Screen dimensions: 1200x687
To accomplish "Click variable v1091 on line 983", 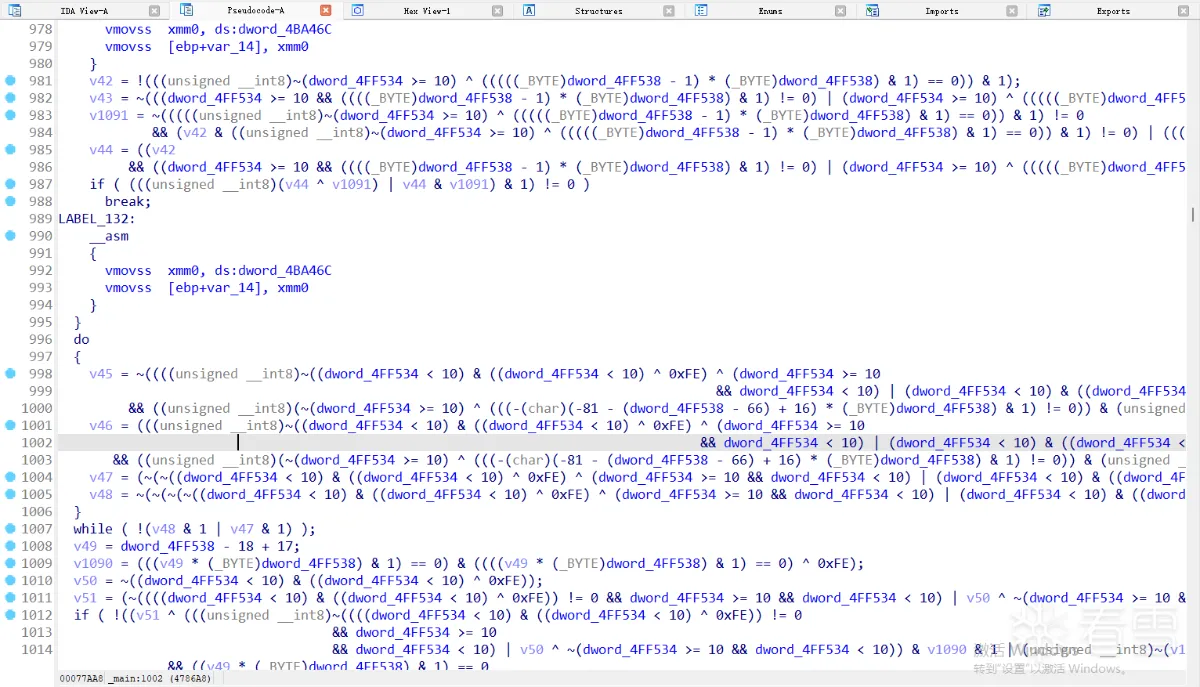I will tap(109, 115).
